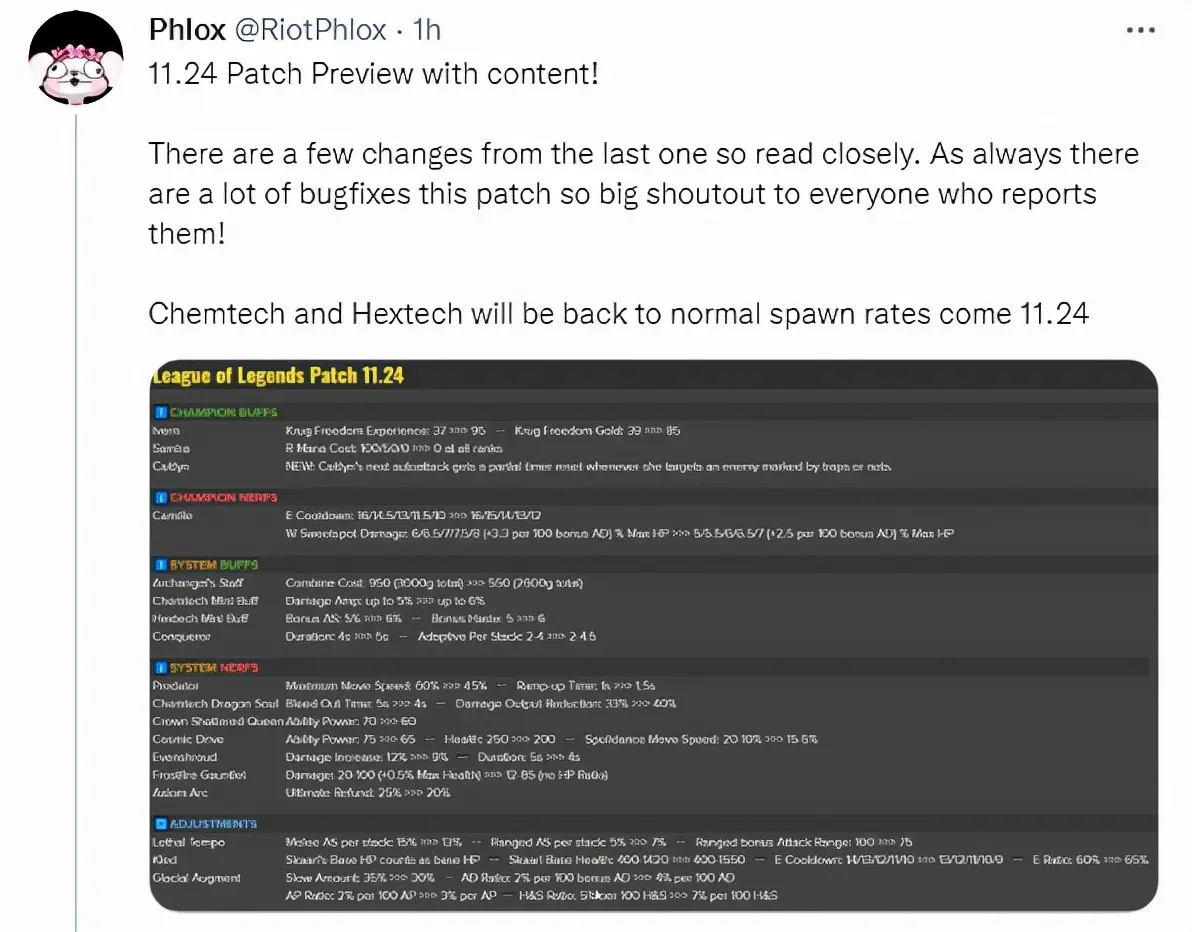Click the blue icon beside System Nerfs
This screenshot has width=1192, height=932.
(x=160, y=667)
